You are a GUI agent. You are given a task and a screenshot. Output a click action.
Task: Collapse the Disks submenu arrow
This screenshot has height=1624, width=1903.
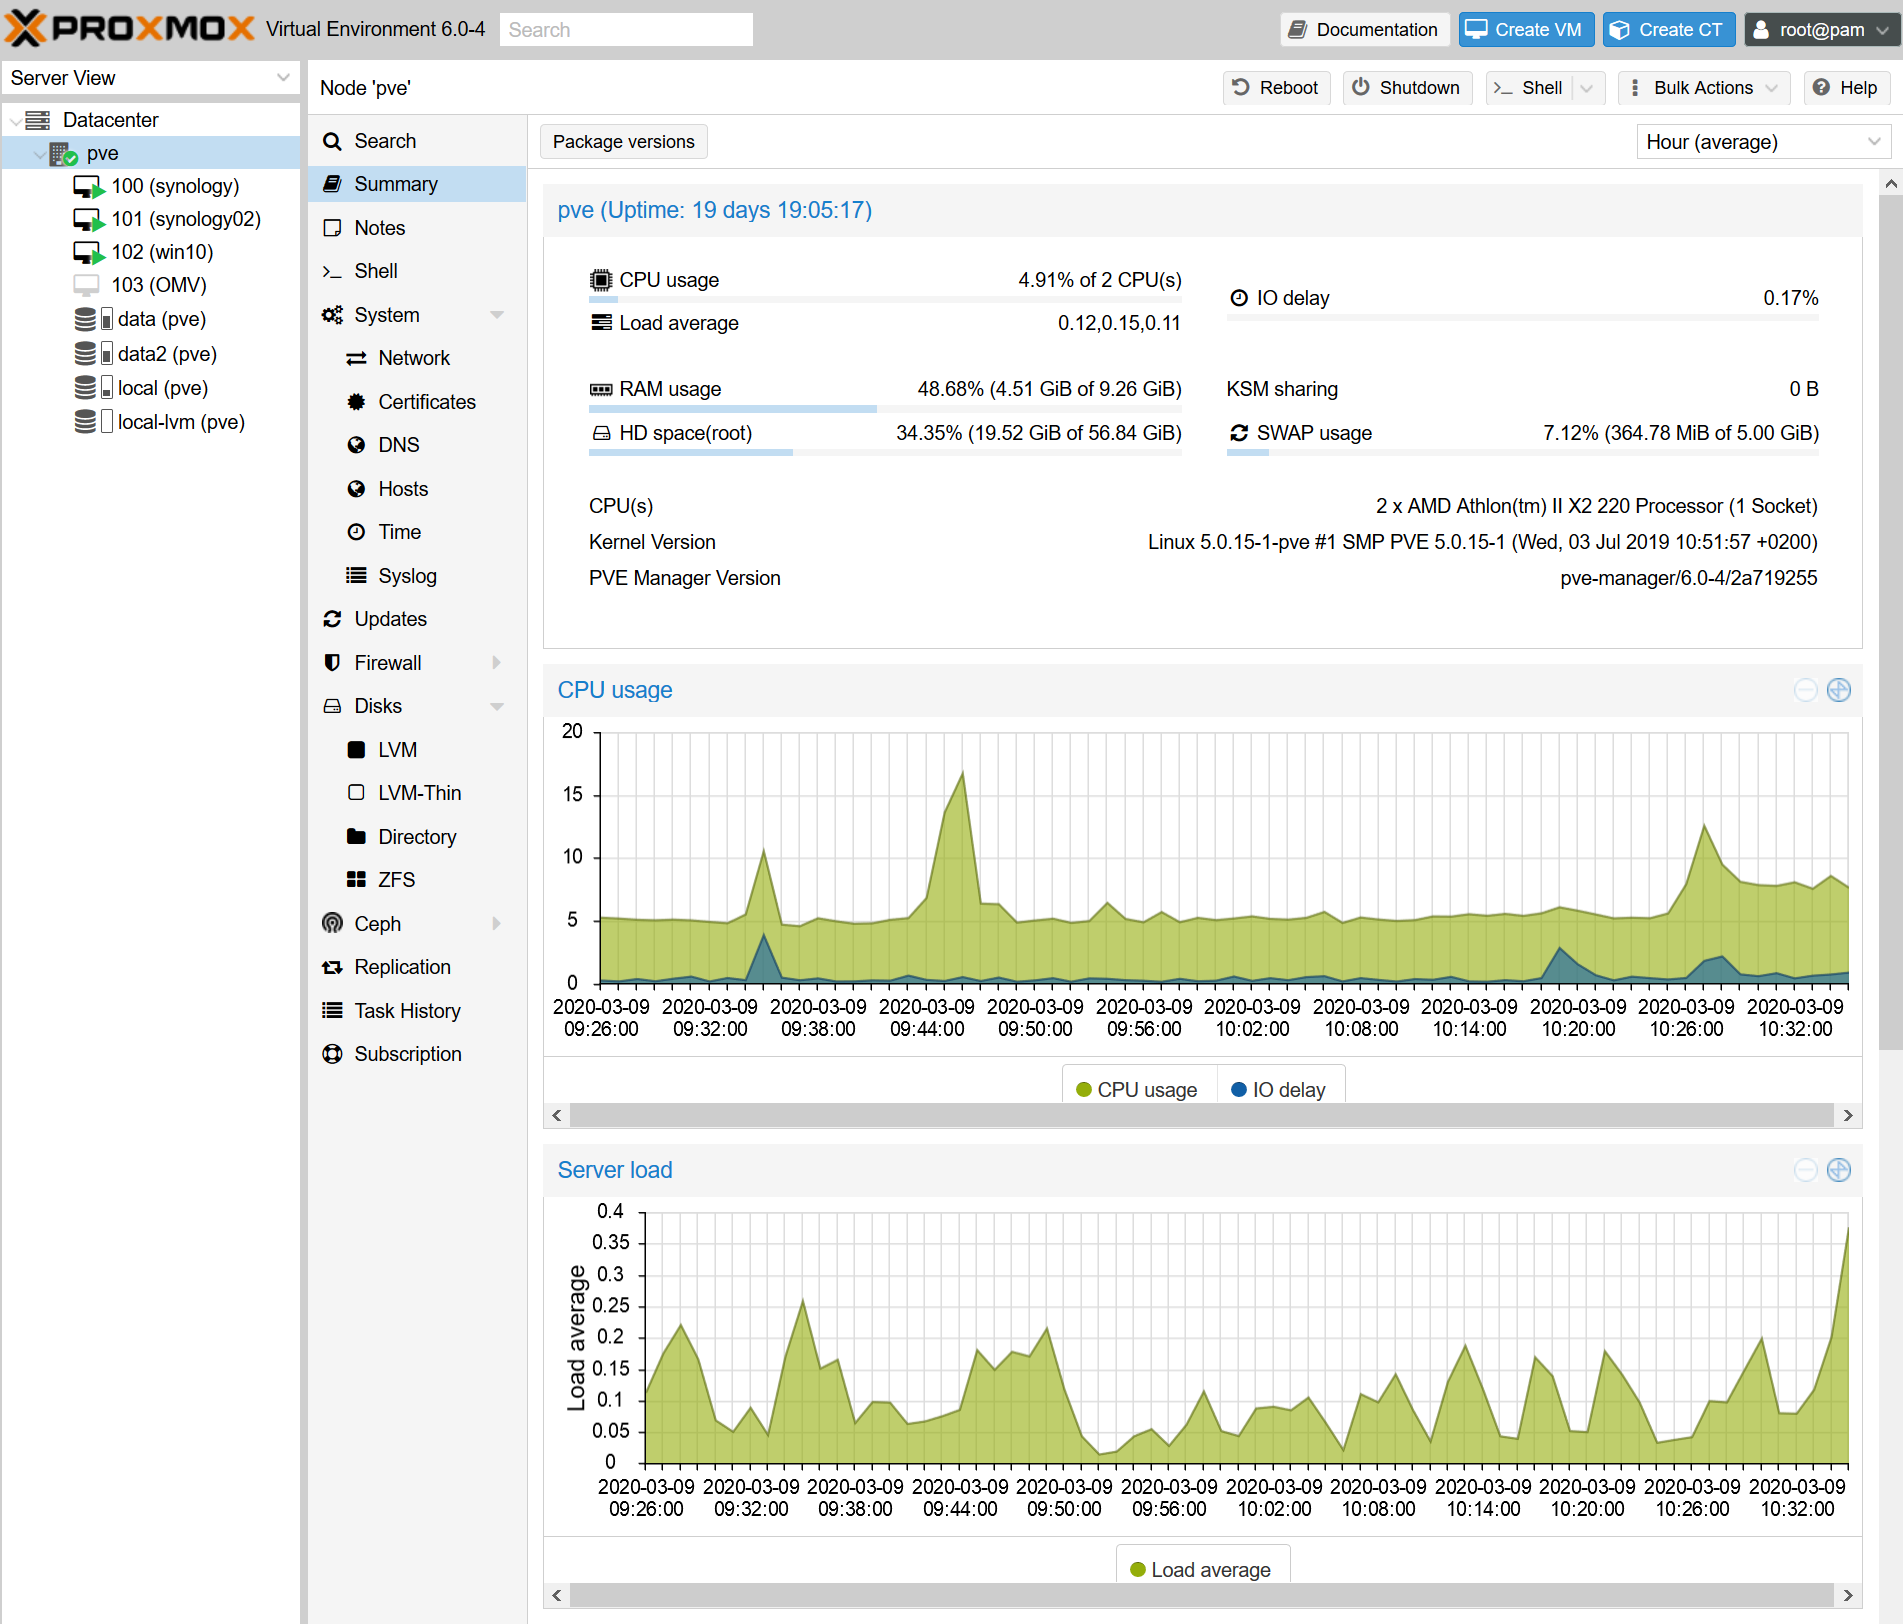tap(497, 706)
